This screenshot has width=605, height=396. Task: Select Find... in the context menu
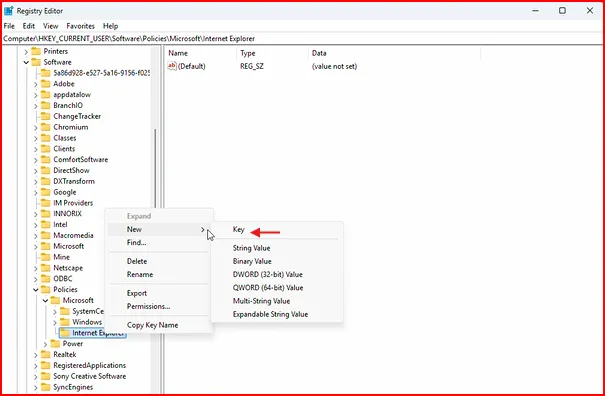pyautogui.click(x=136, y=242)
